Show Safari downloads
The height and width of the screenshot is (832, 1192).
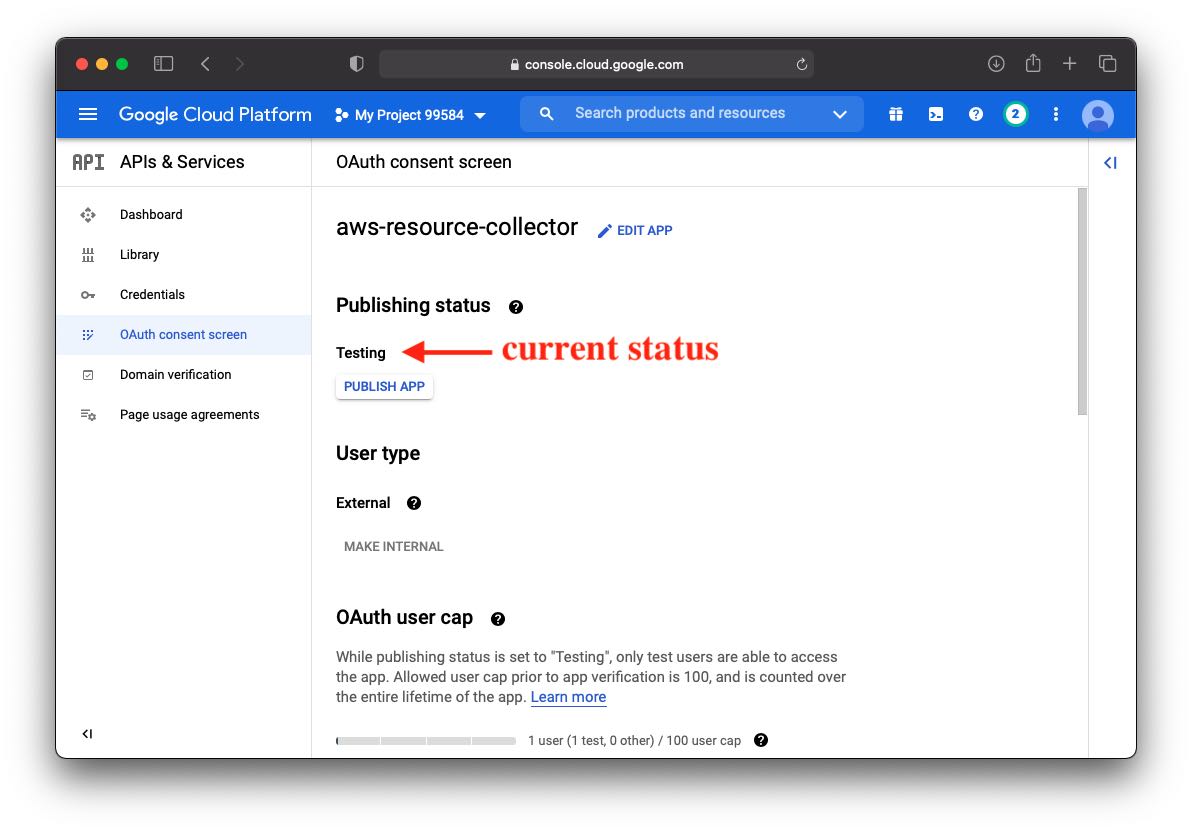(996, 64)
